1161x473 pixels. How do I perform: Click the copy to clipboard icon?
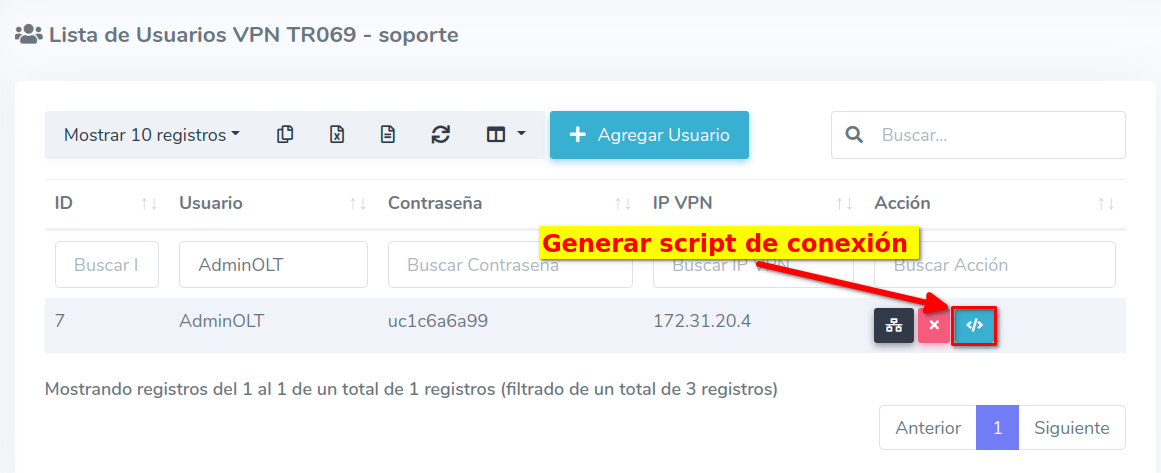[x=285, y=135]
